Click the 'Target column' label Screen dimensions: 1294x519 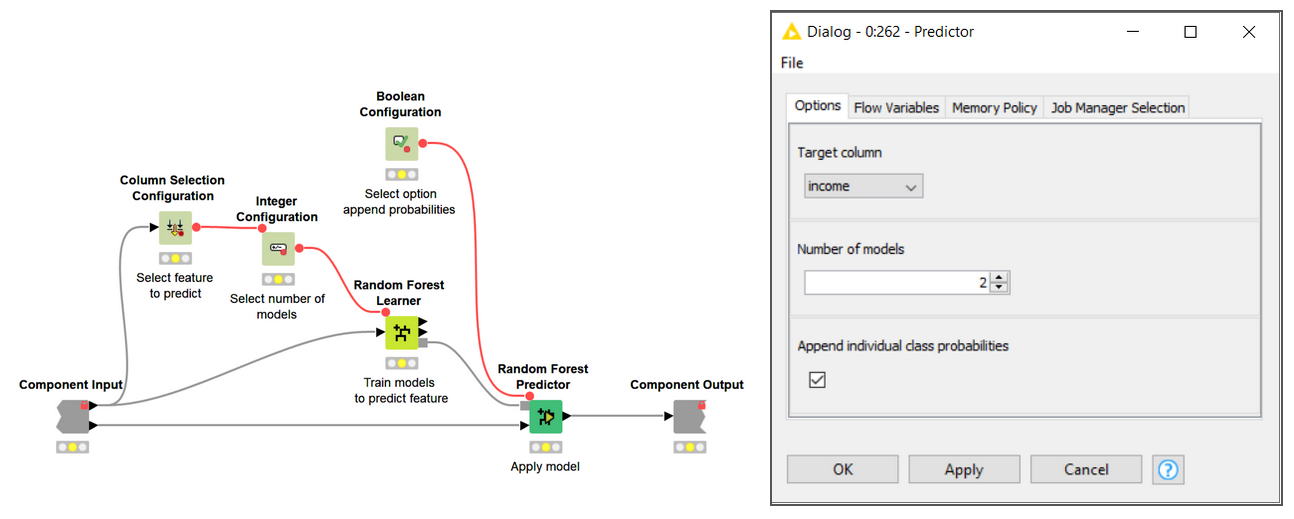(840, 153)
